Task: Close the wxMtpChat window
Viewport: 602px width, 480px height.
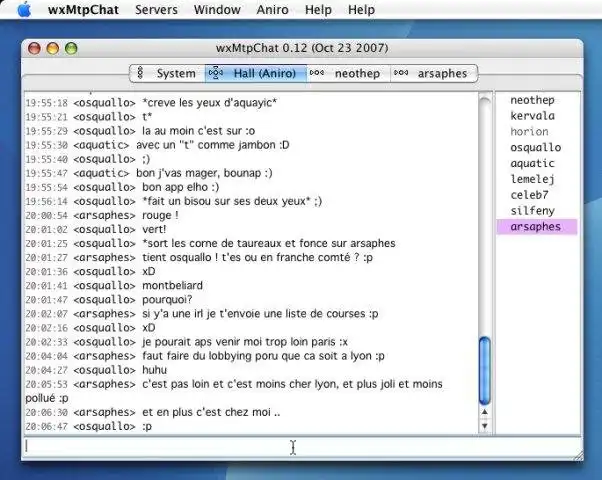Action: tap(34, 48)
